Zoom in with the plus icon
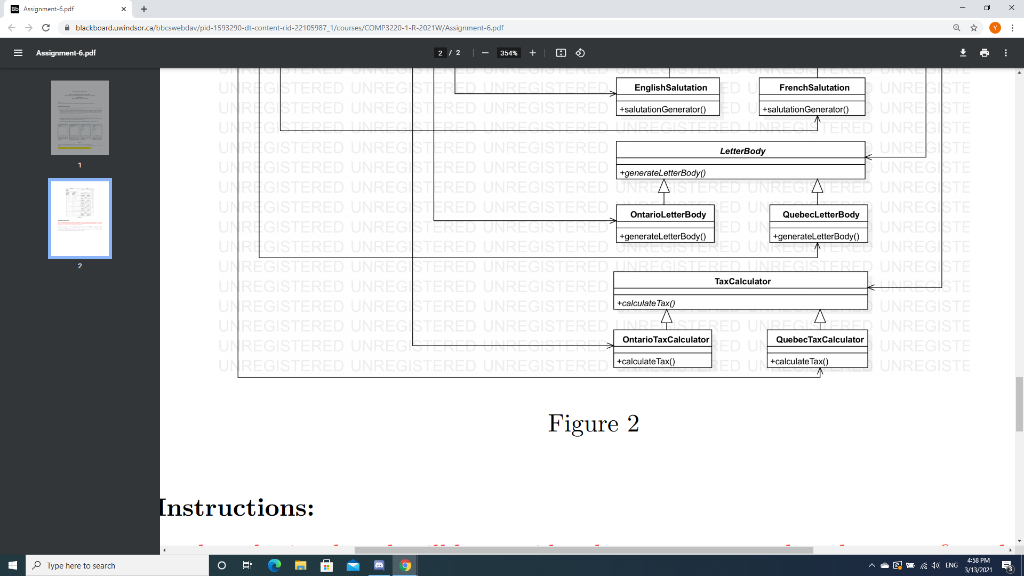Image resolution: width=1024 pixels, height=576 pixels. (530, 53)
